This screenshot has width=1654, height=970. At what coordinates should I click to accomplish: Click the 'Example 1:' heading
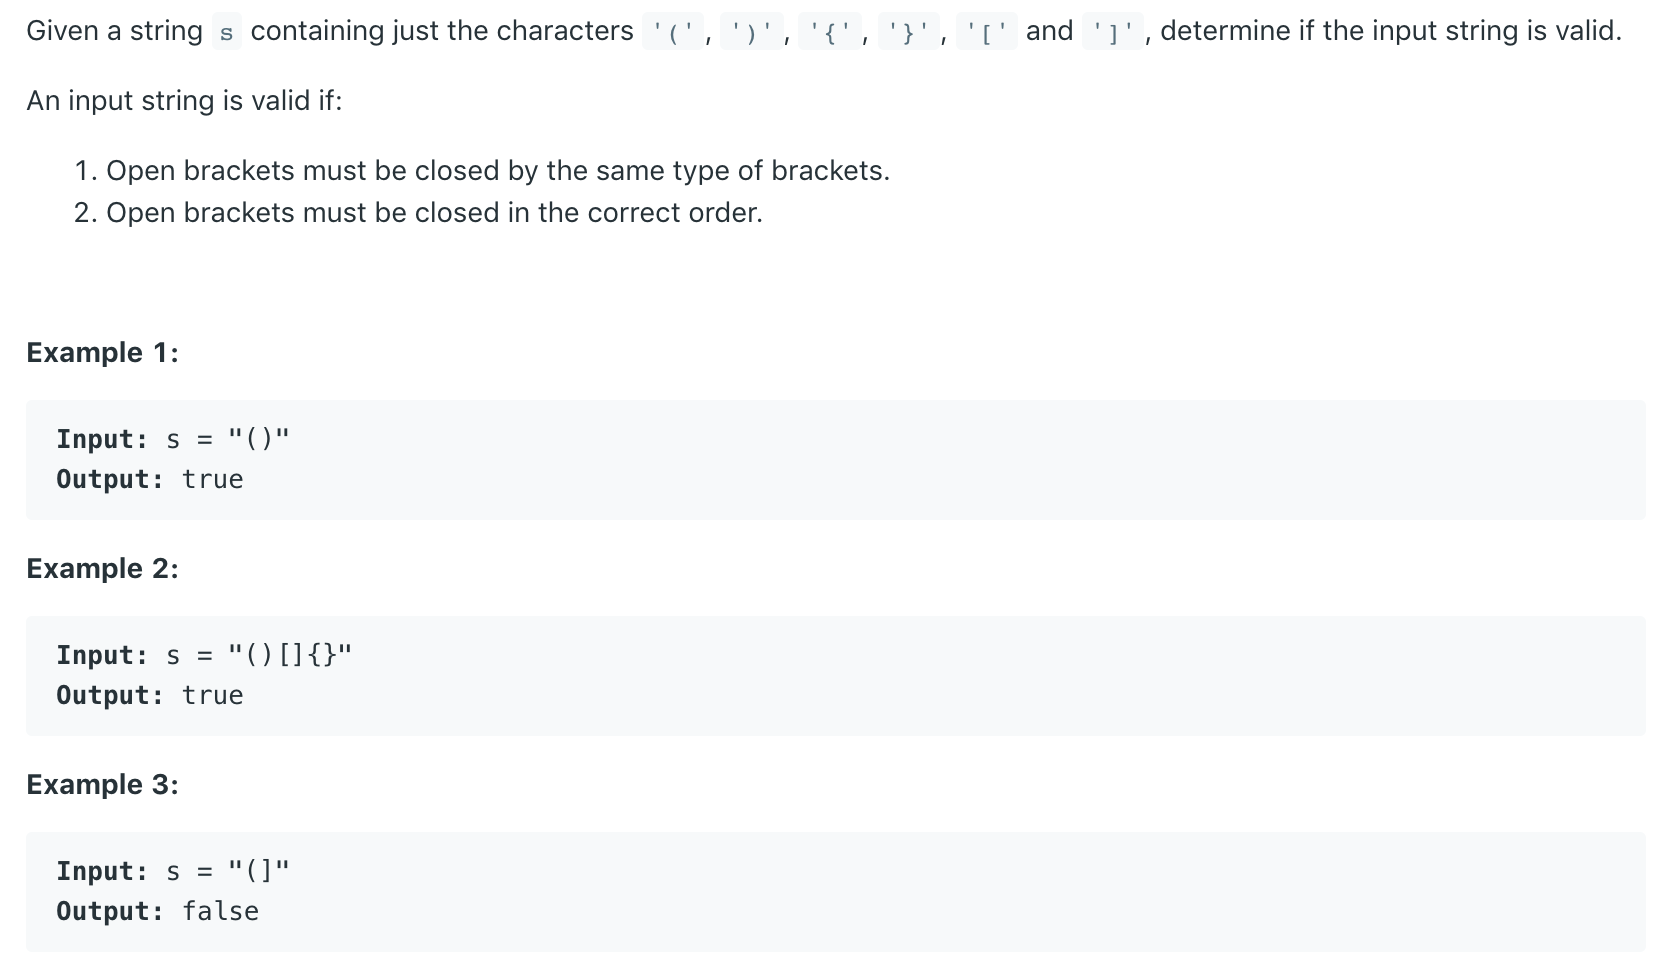coord(102,353)
